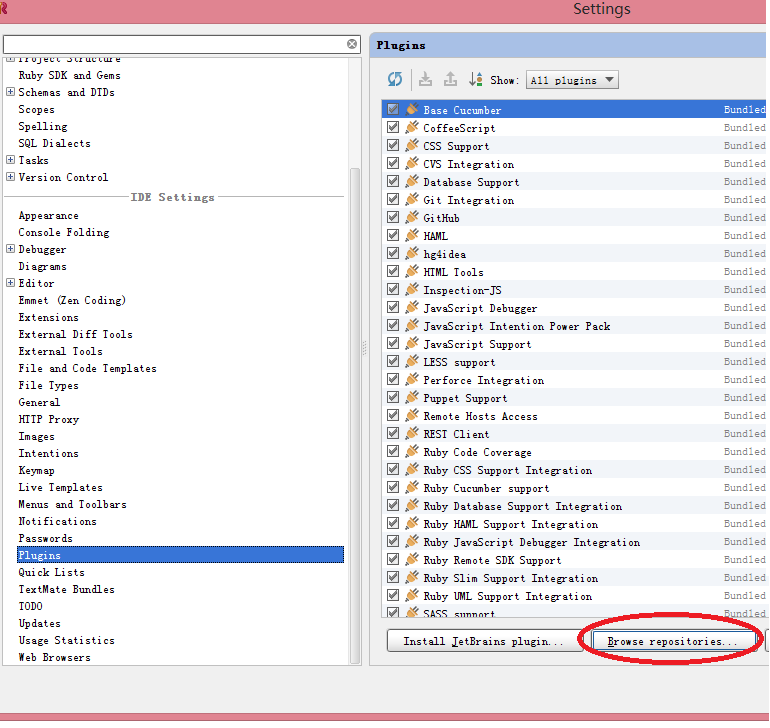770x728 pixels.
Task: Click the plug icon beside Base Cucumber
Action: click(412, 109)
